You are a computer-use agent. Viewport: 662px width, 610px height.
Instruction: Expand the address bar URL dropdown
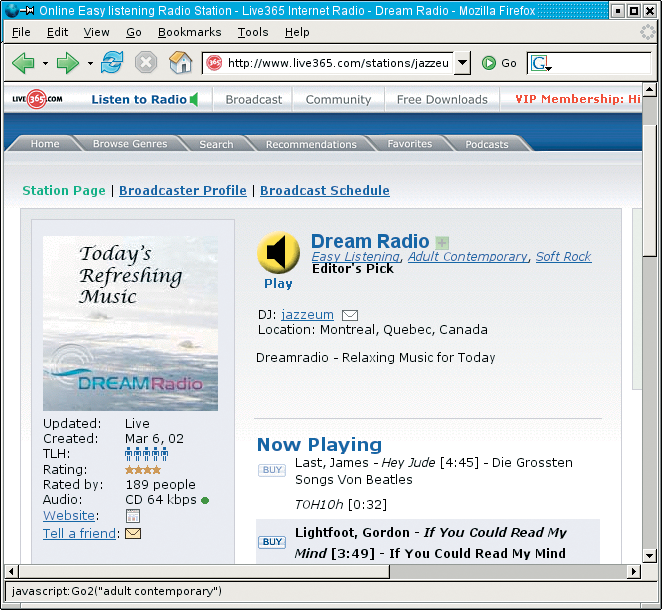click(462, 63)
